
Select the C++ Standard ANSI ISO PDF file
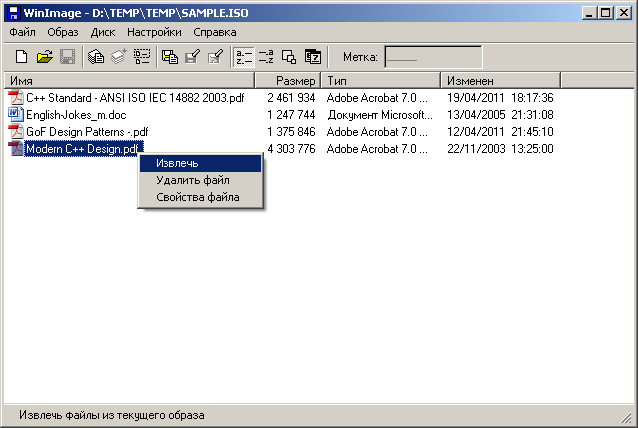pyautogui.click(x=134, y=98)
